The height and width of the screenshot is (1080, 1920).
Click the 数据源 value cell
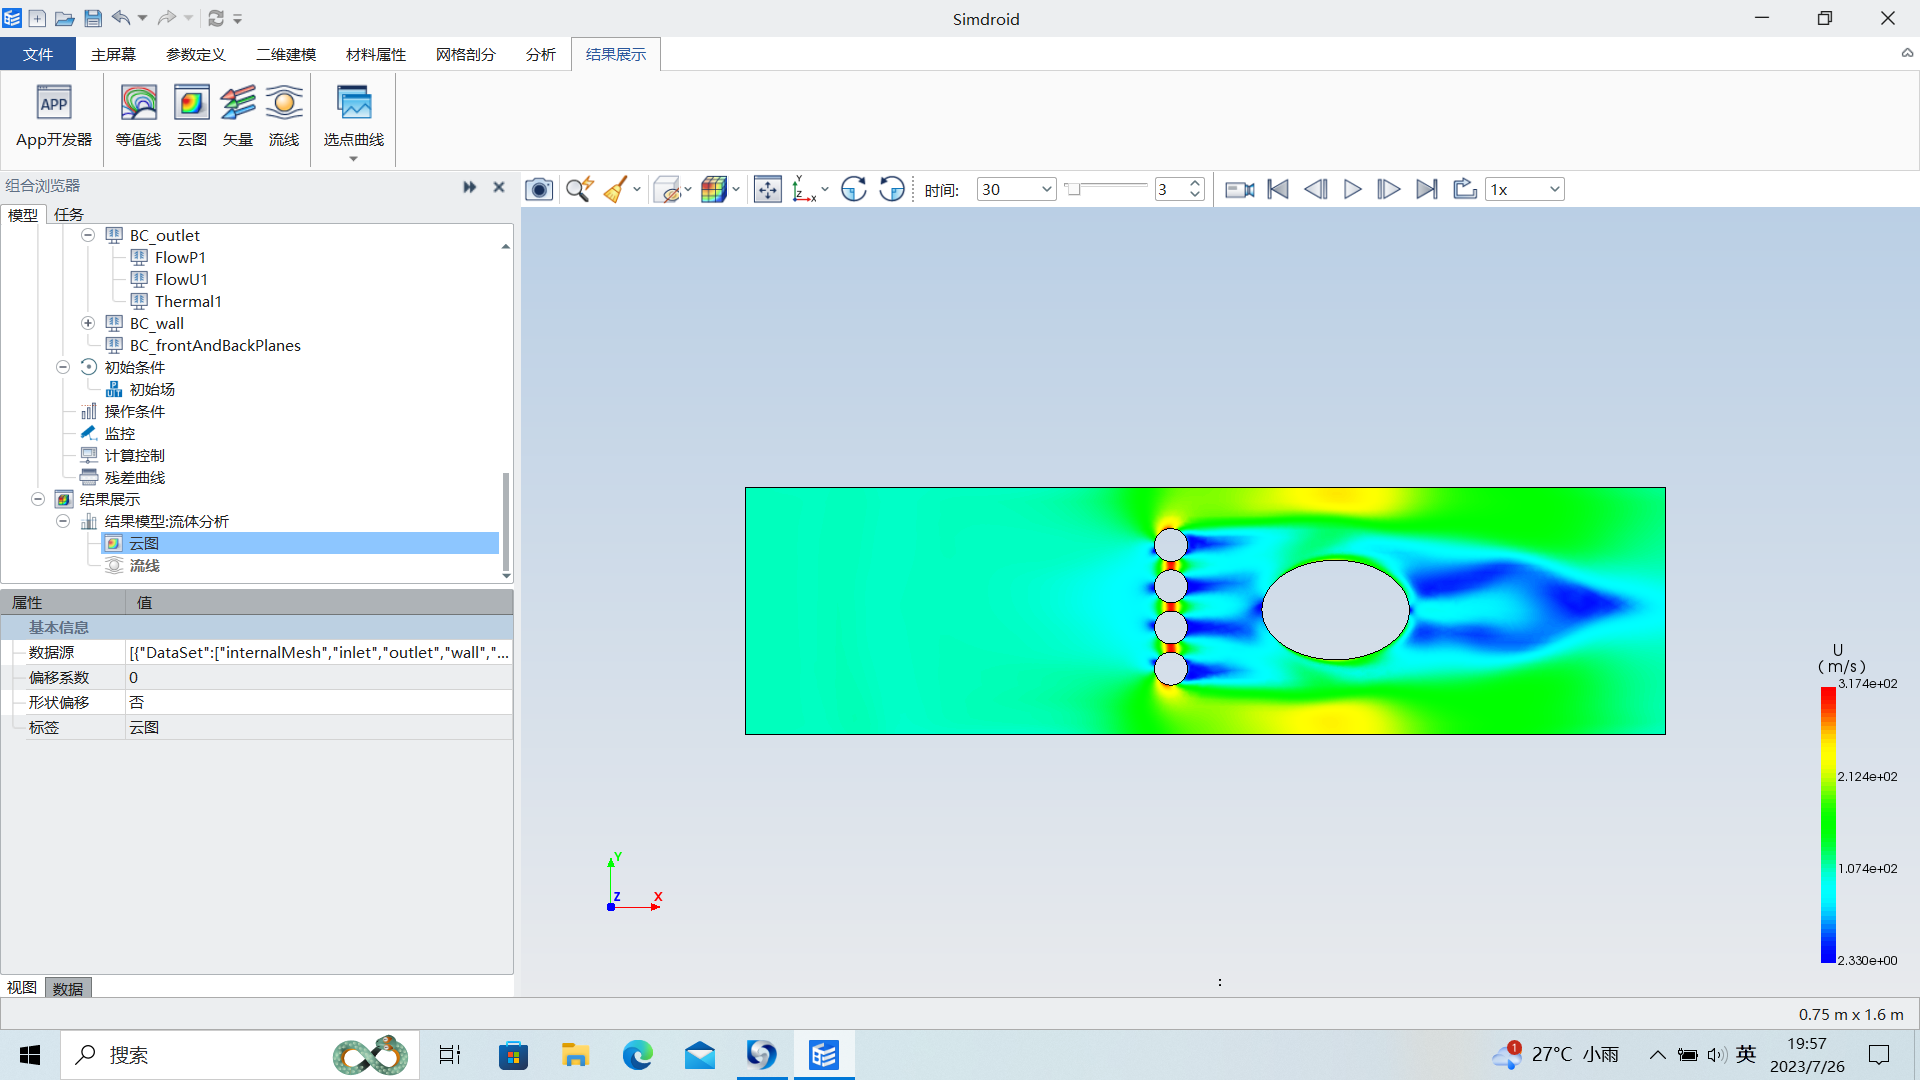pos(319,652)
